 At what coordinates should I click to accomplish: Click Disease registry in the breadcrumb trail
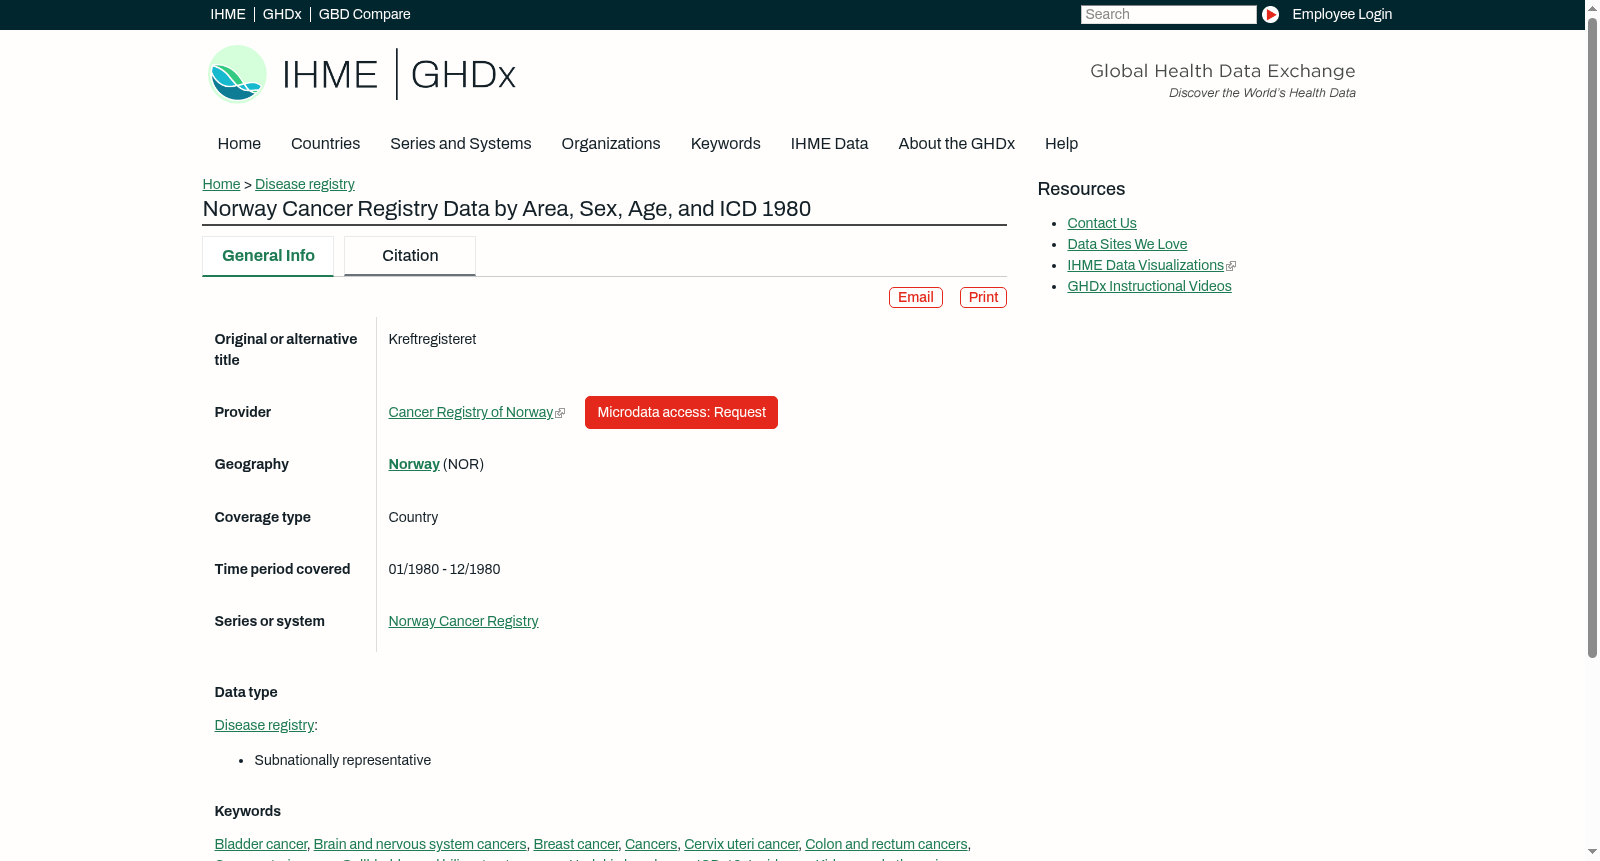coord(305,185)
